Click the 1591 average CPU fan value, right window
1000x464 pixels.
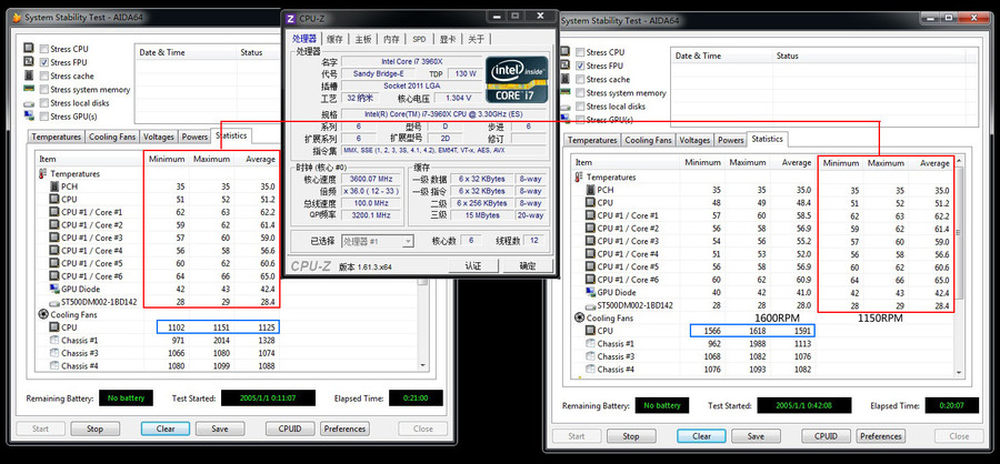pos(798,331)
